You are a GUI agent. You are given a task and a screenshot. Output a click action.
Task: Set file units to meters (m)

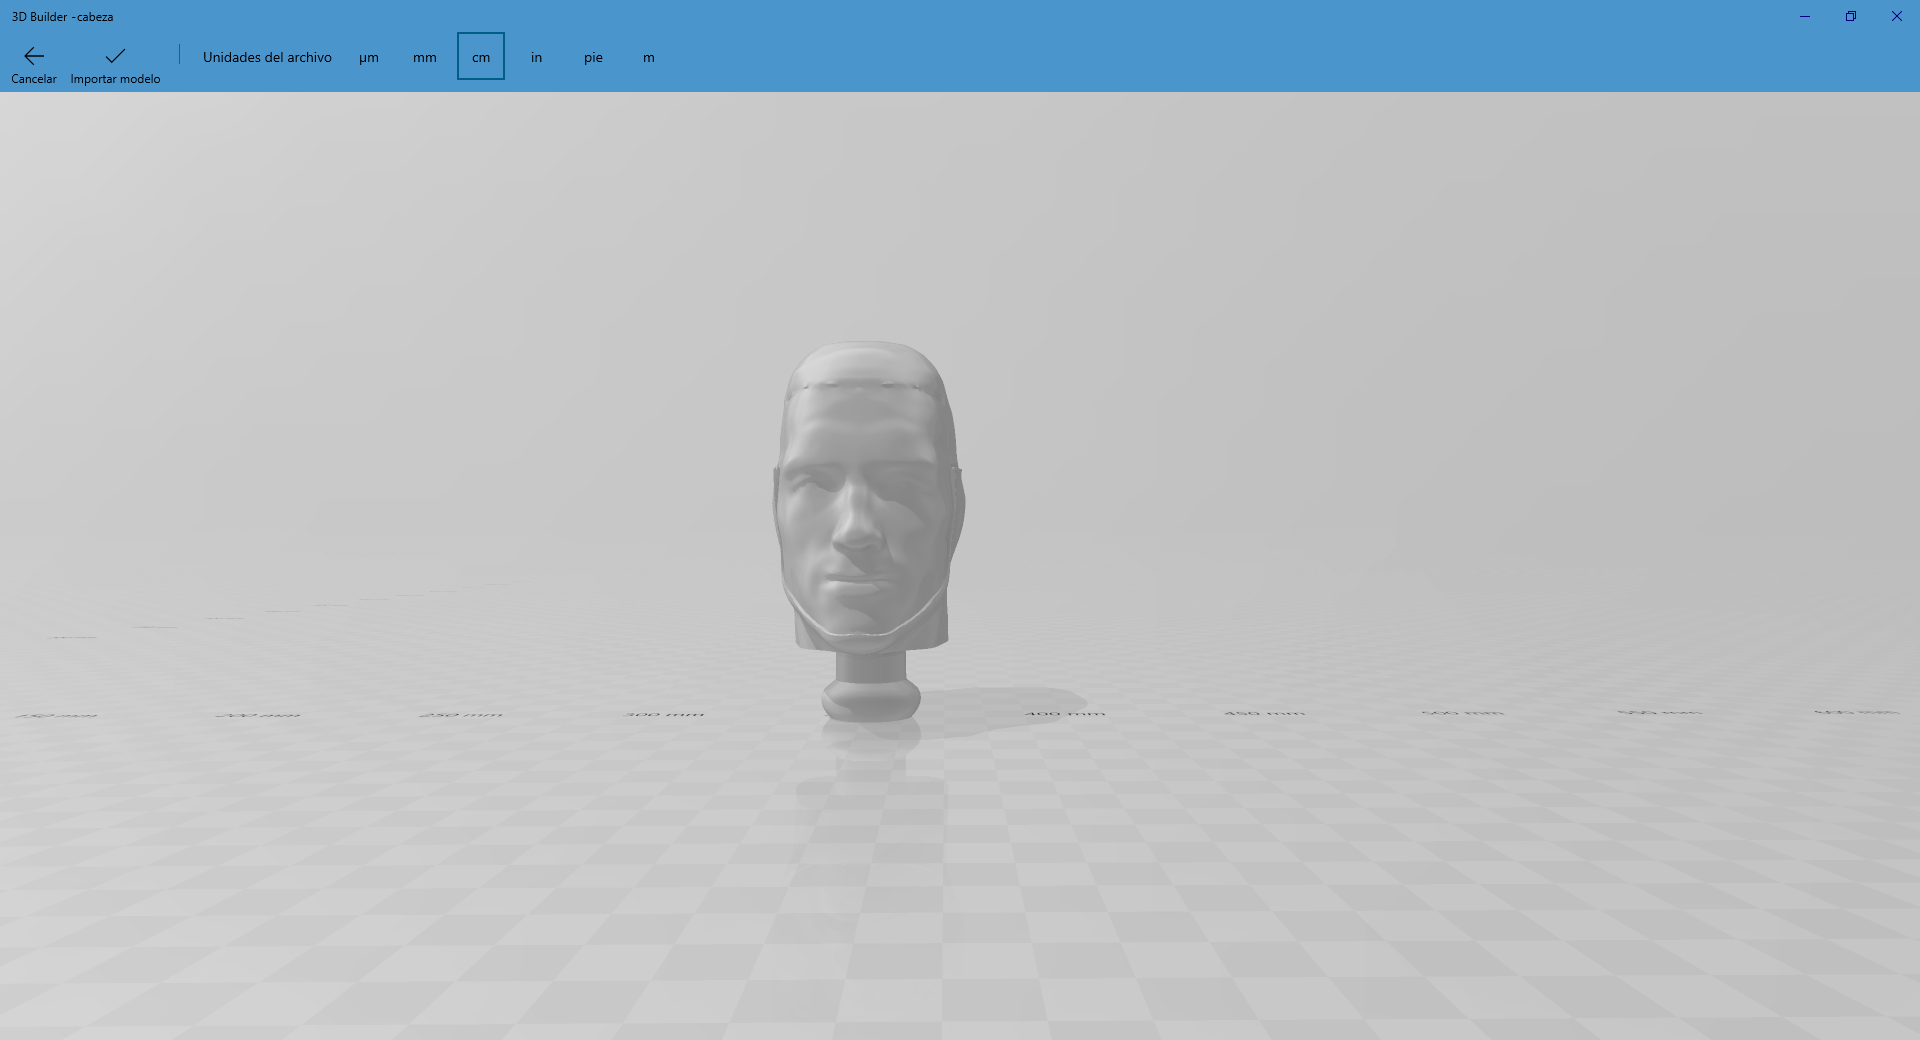pyautogui.click(x=648, y=57)
